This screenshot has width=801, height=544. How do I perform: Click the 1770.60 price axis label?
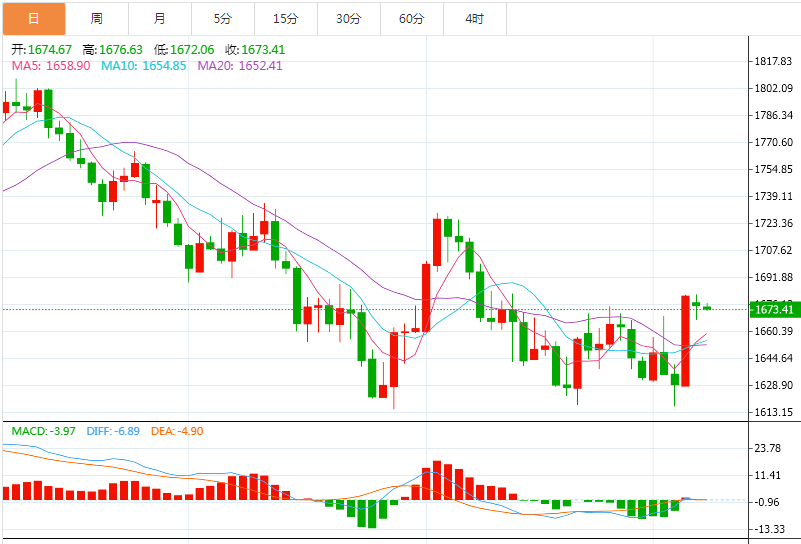(x=773, y=143)
